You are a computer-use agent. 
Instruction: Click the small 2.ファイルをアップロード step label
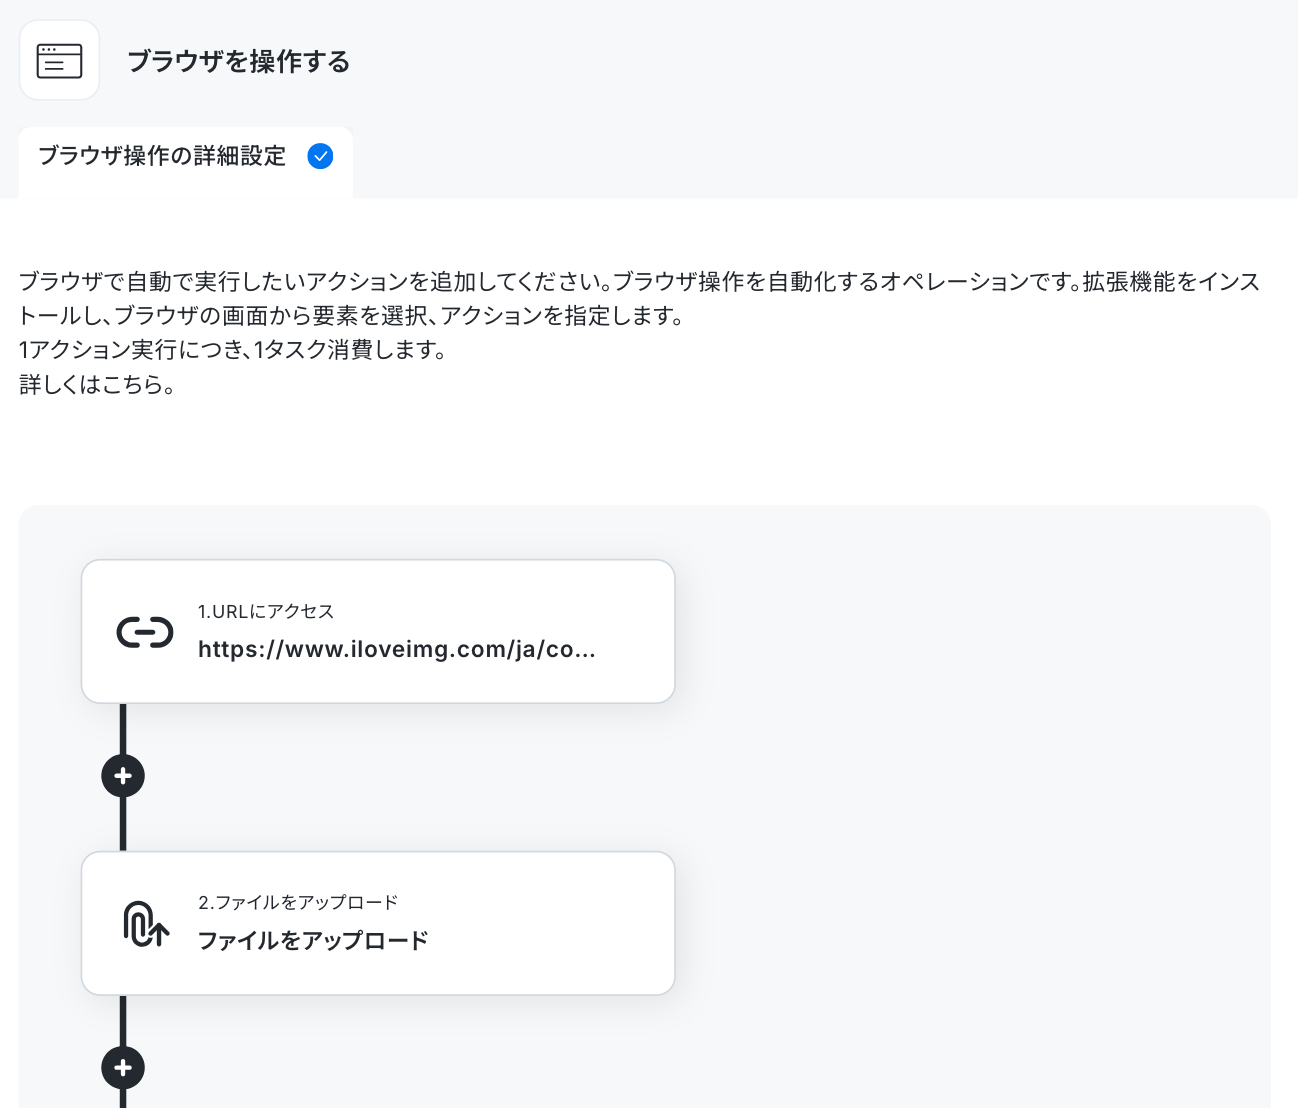point(298,902)
